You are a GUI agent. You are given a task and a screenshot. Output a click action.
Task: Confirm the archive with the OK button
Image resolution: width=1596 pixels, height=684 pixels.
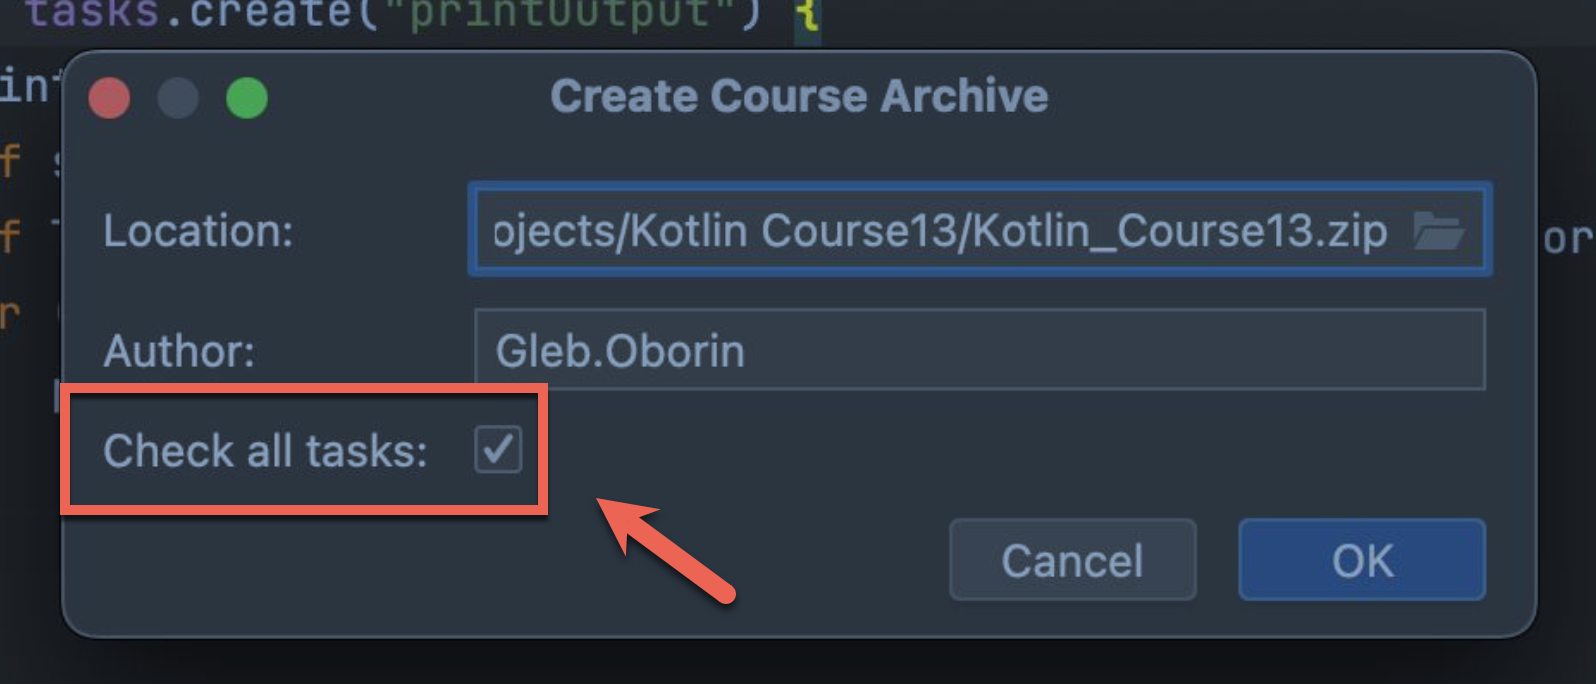pos(1362,560)
